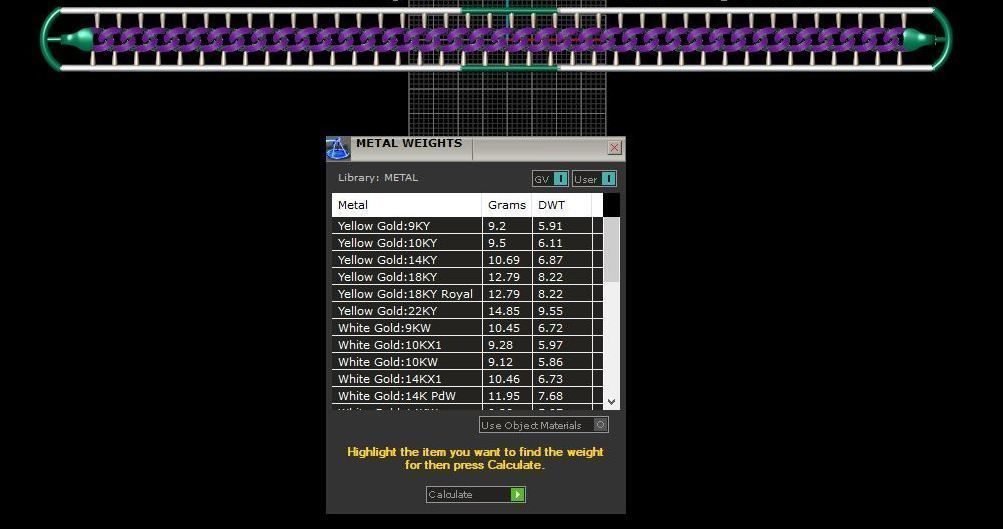
Task: Click the 10.69 grams value
Action: (x=504, y=260)
